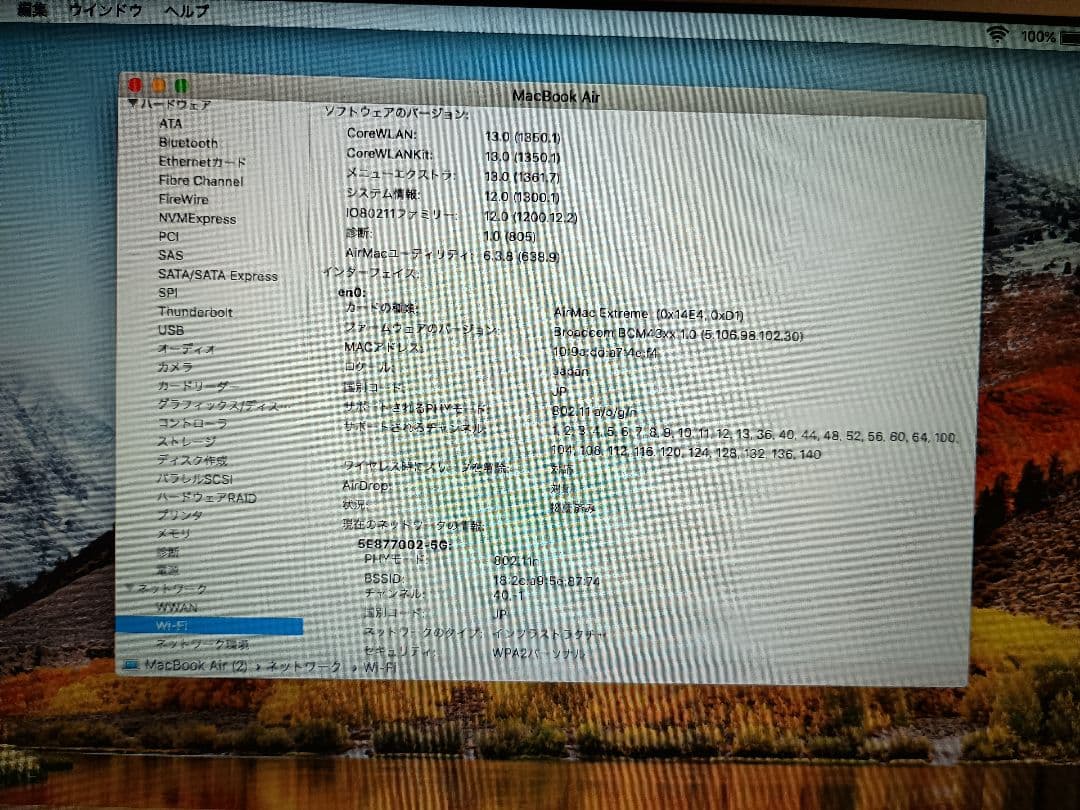
Task: Click the MacBook Air window title
Action: [556, 96]
